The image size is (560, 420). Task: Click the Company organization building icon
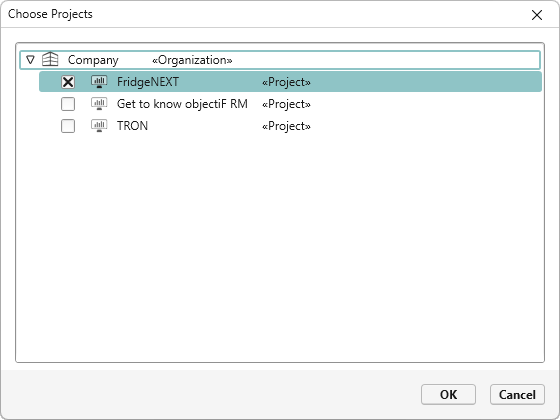(50, 59)
